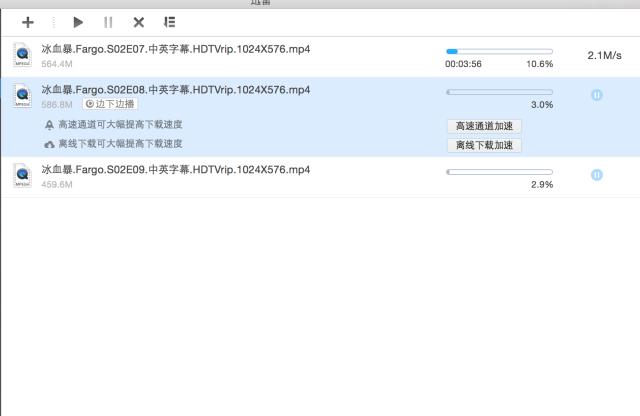640x416 pixels.
Task: Open the task list sort icon
Action: click(x=169, y=22)
